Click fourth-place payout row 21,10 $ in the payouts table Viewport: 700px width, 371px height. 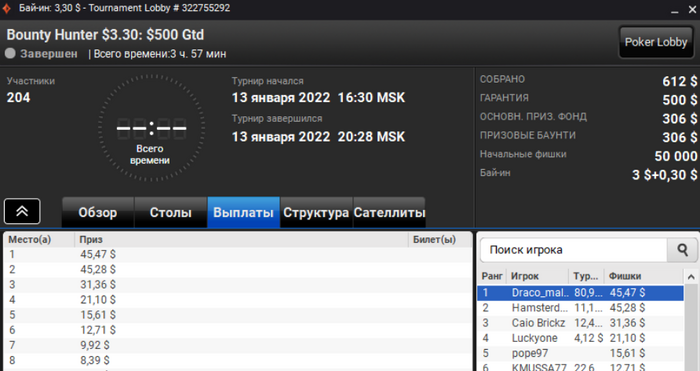point(238,300)
